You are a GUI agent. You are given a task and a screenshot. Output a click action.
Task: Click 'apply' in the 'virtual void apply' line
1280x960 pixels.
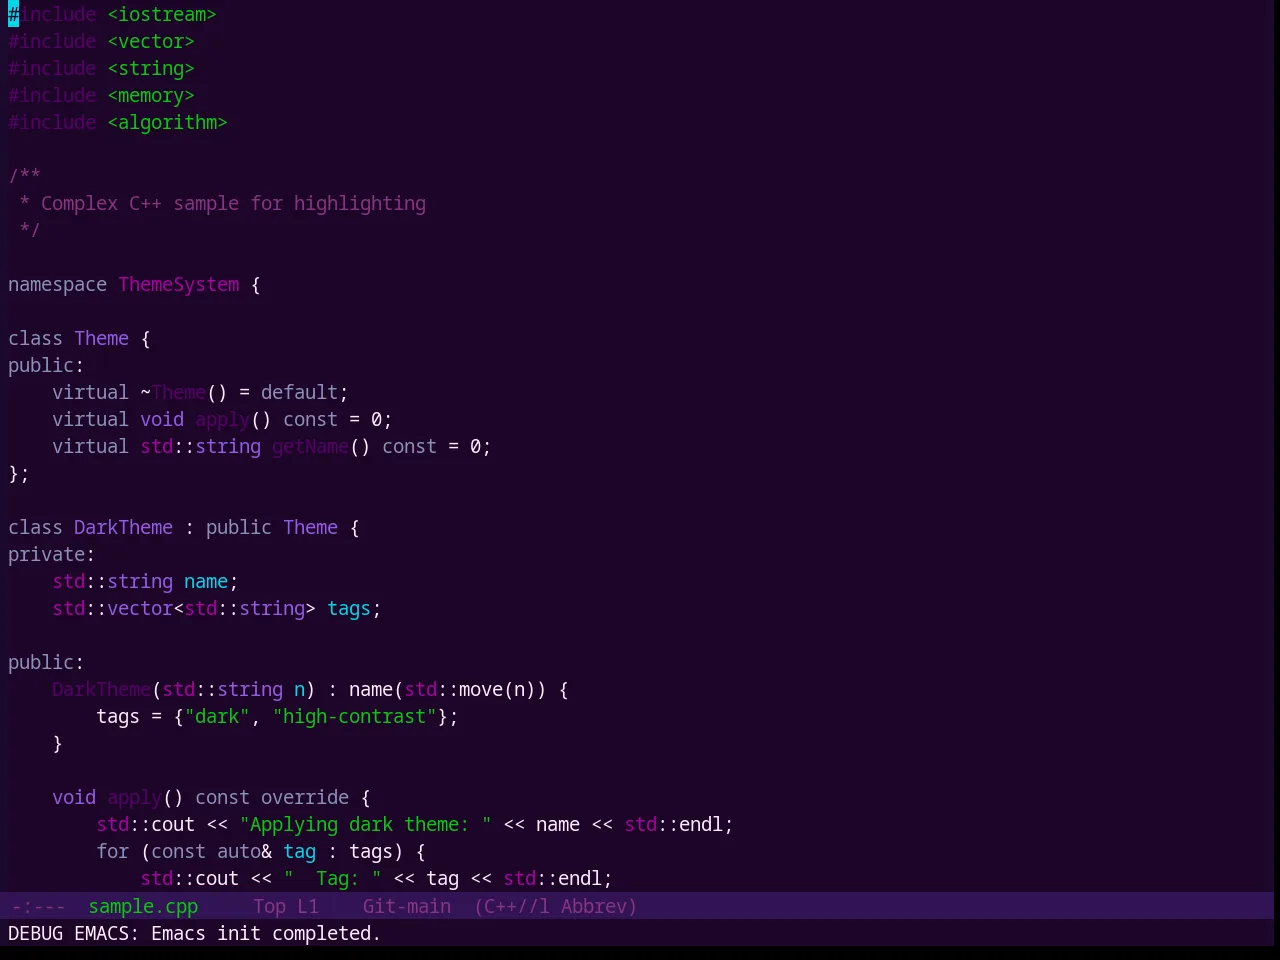click(x=222, y=419)
